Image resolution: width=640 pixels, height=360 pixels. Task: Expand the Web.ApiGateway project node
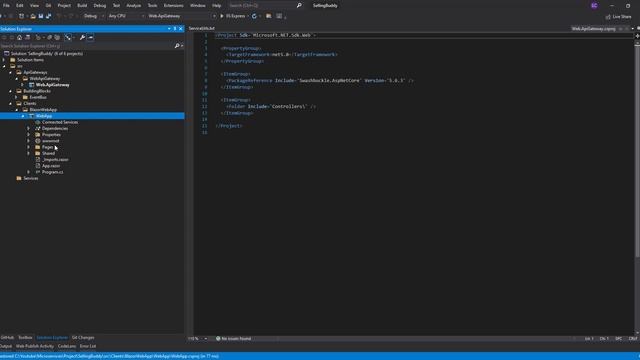click(23, 85)
